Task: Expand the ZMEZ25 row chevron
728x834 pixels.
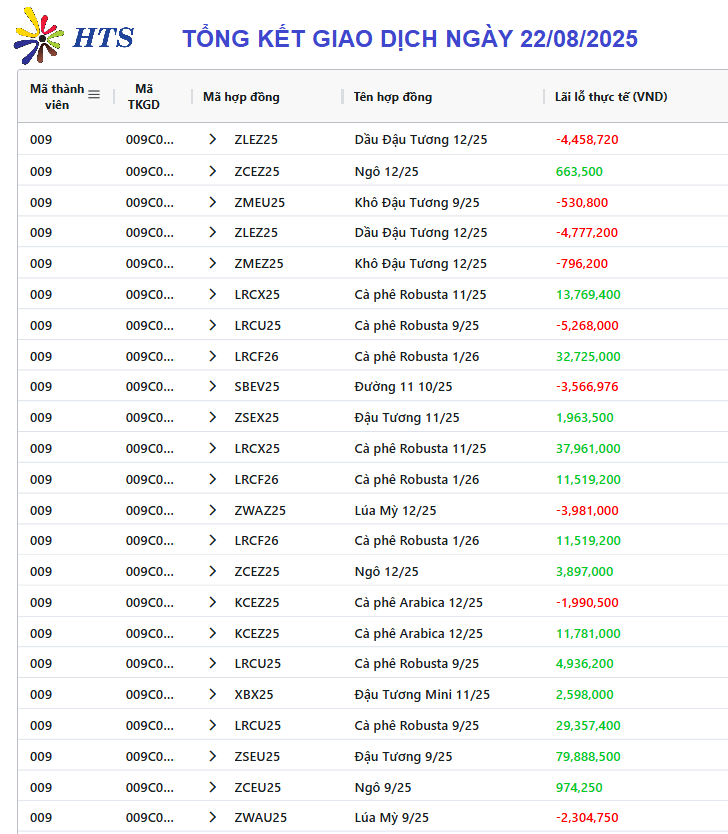Action: tap(213, 263)
